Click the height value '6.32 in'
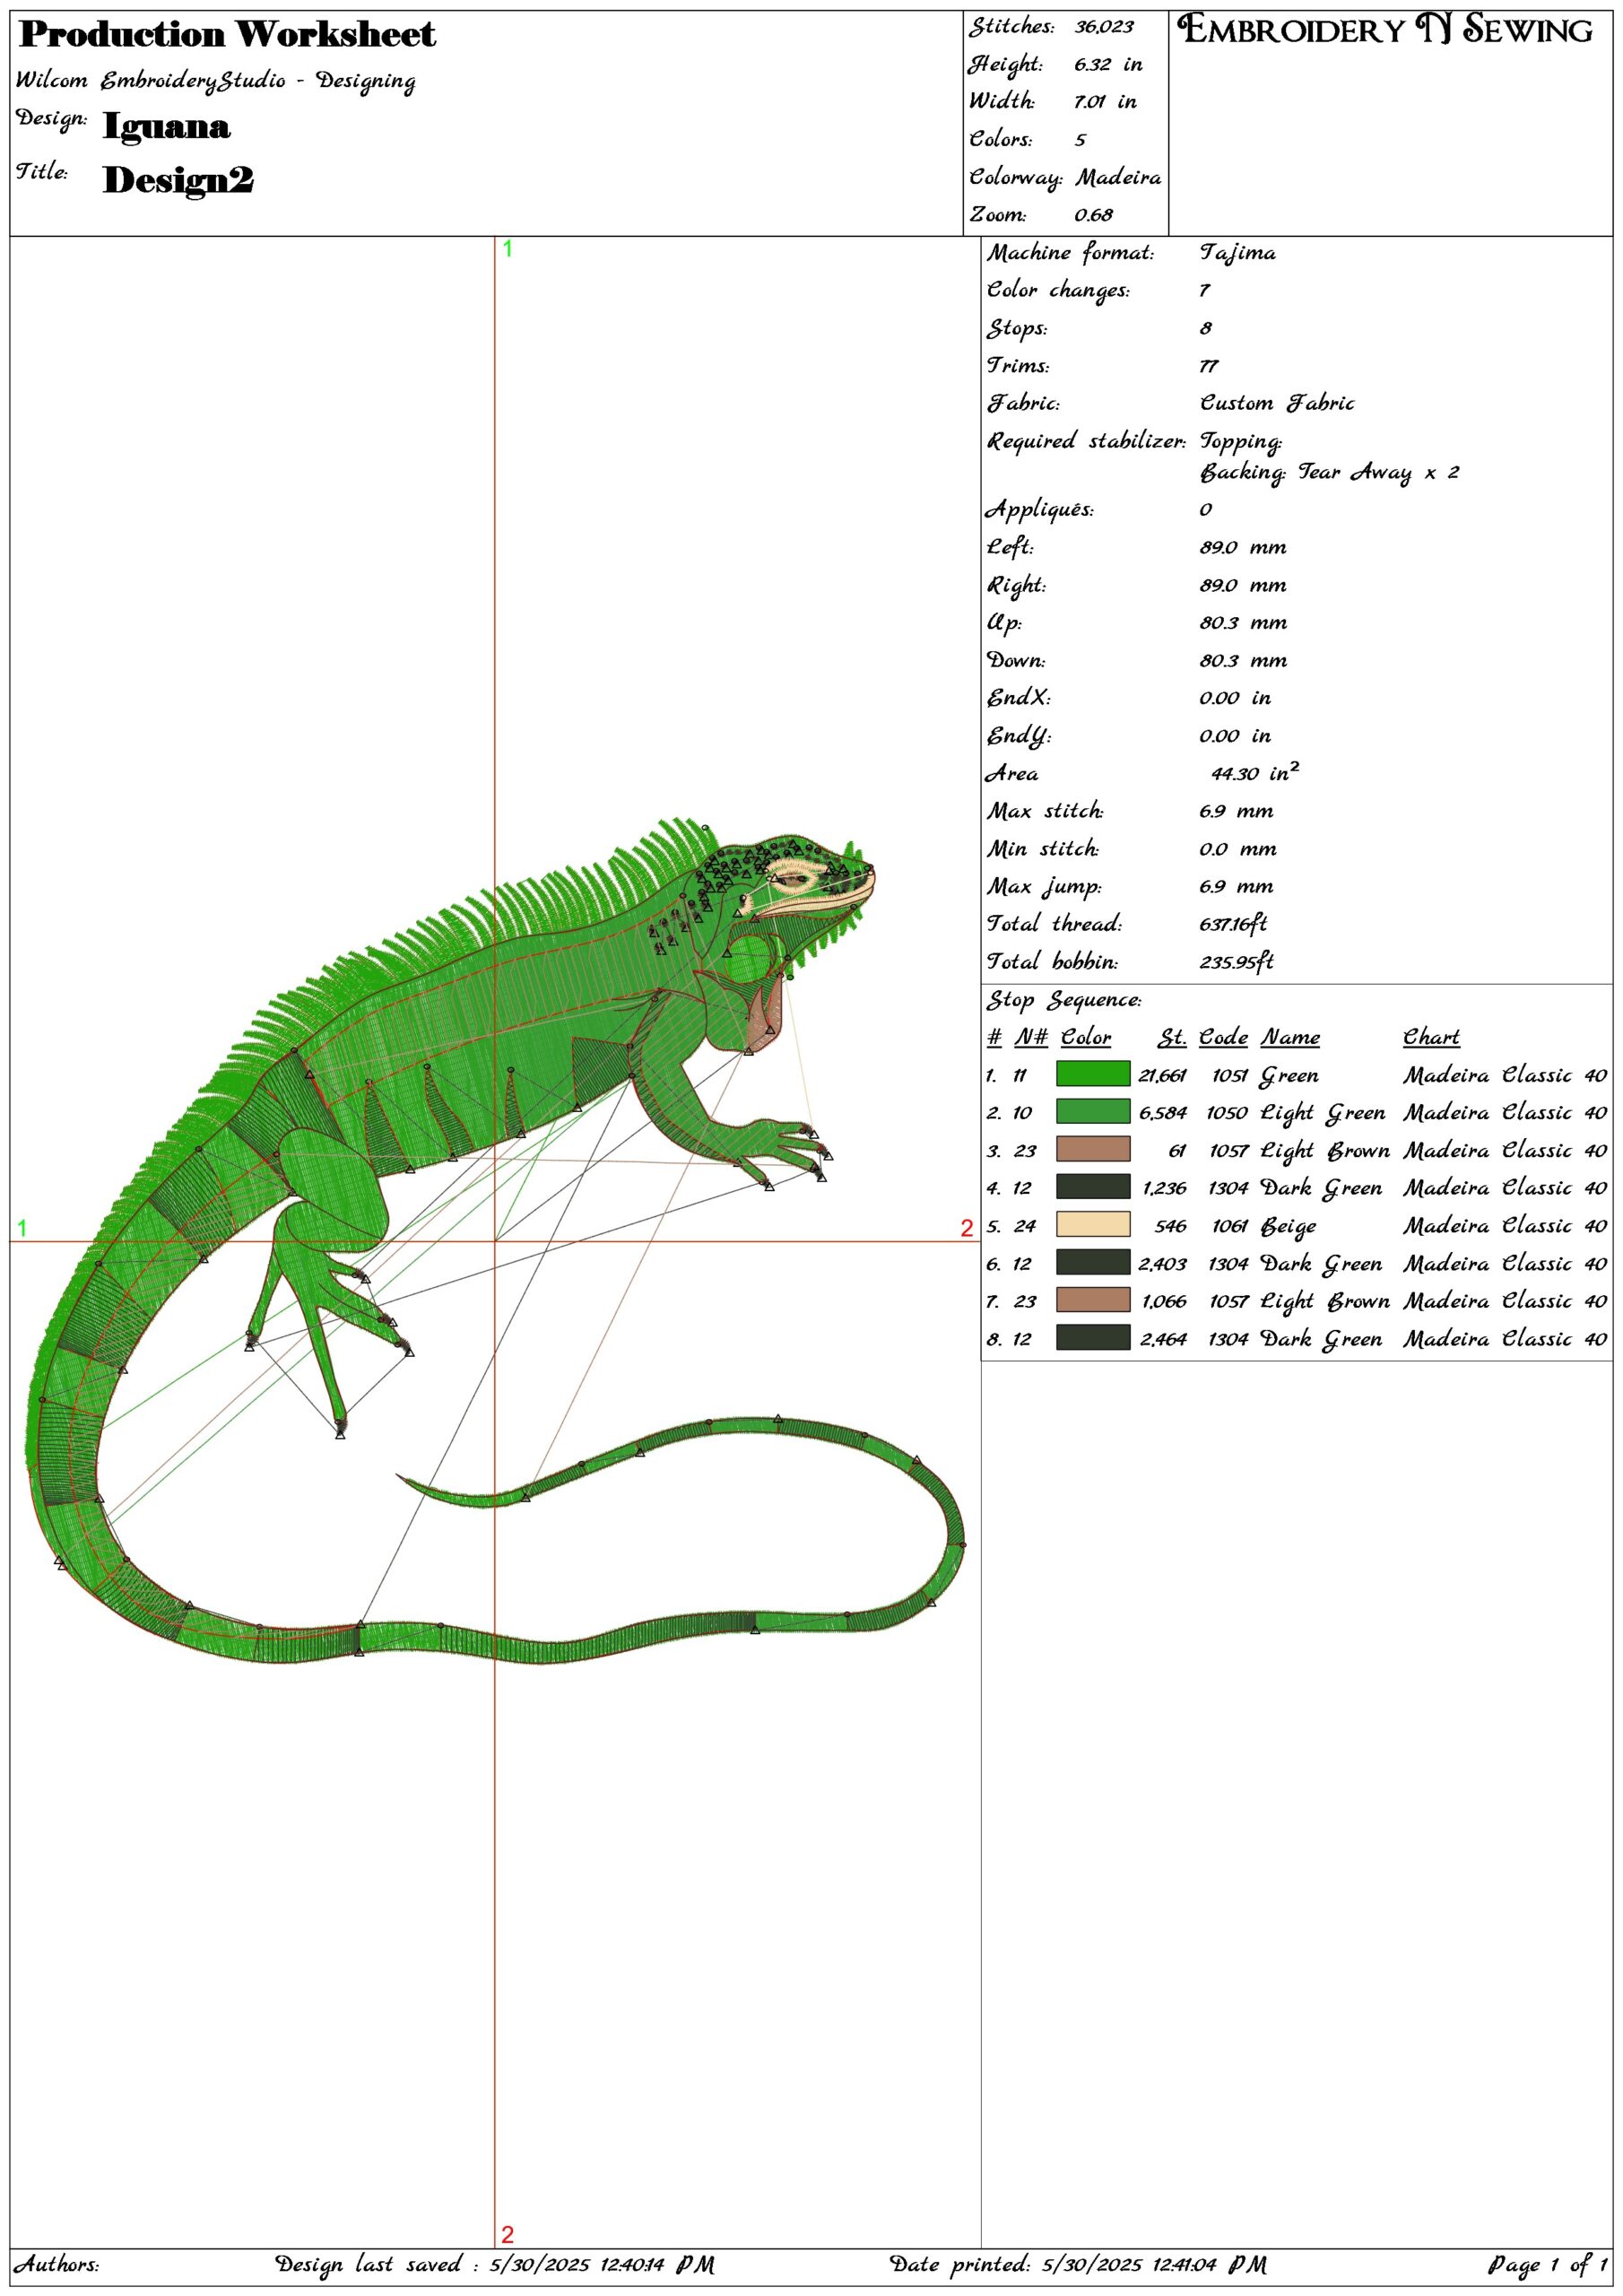Screen dimensions: 1623x2296 pos(1108,64)
